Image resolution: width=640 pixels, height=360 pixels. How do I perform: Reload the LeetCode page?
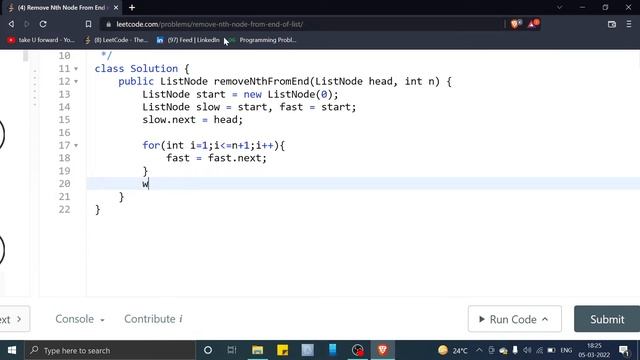(43, 24)
